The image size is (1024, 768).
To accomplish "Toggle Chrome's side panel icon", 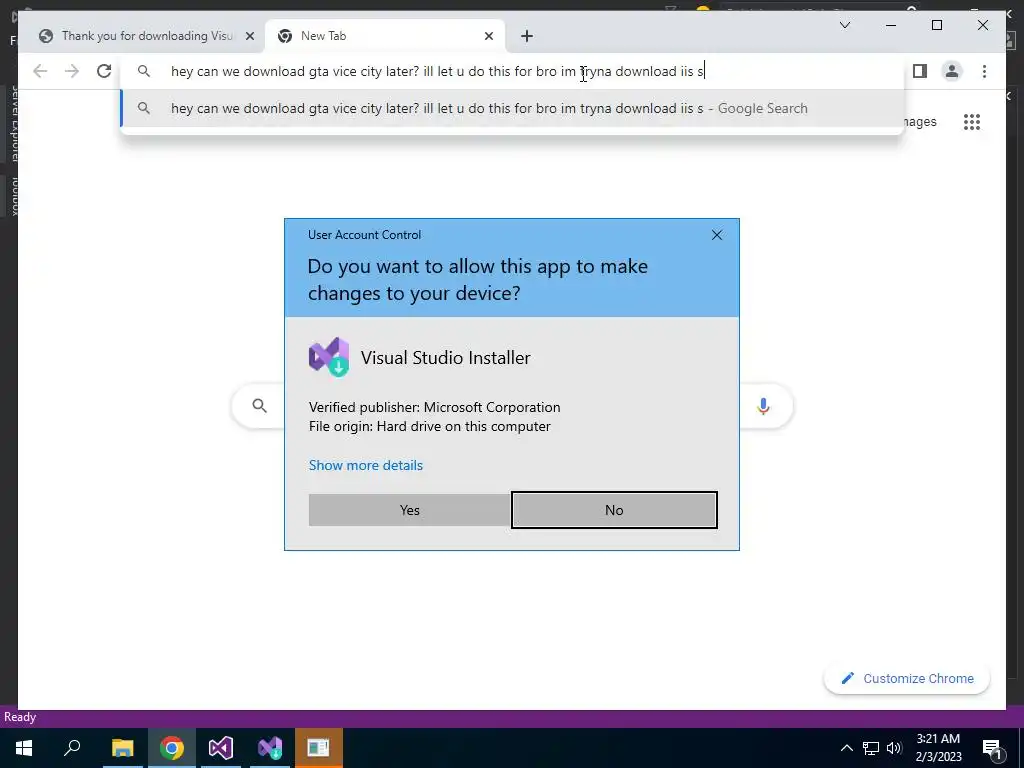I will coord(920,71).
